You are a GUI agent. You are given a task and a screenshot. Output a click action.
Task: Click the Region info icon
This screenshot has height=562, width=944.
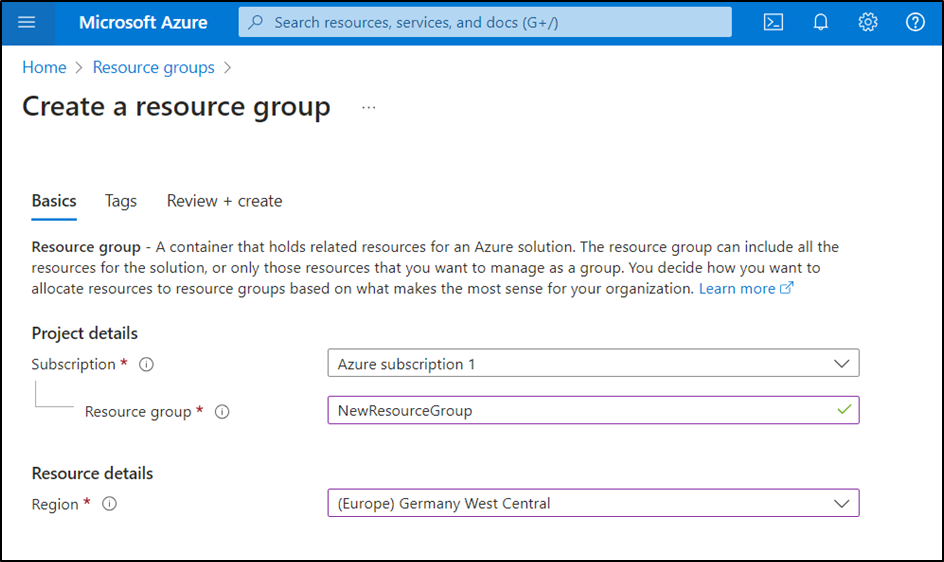110,504
